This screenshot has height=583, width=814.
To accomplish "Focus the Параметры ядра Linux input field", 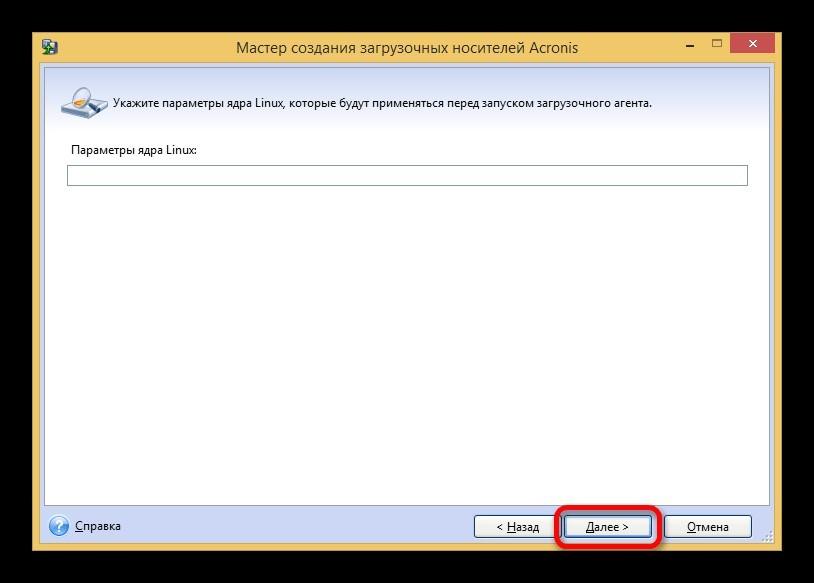I will (x=407, y=175).
